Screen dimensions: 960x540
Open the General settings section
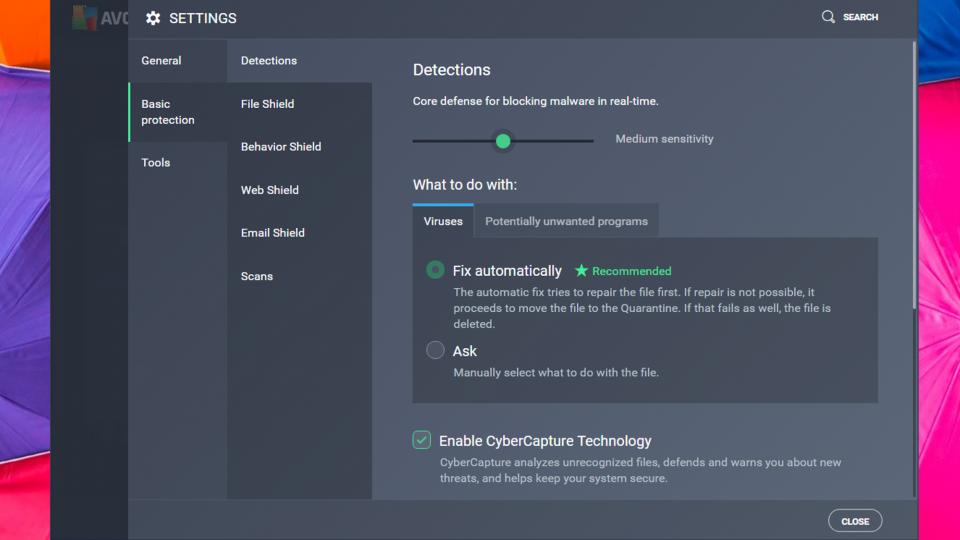tap(161, 61)
